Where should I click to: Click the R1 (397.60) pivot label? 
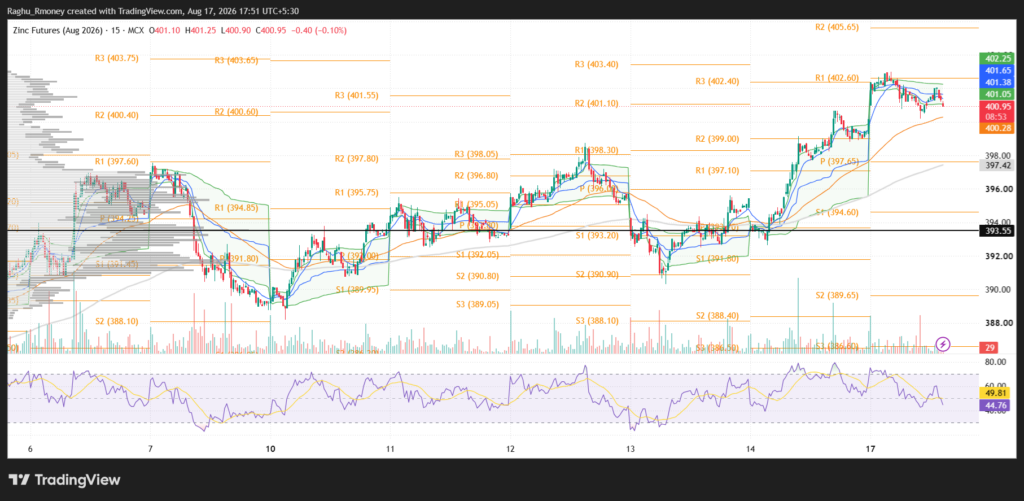pos(116,161)
